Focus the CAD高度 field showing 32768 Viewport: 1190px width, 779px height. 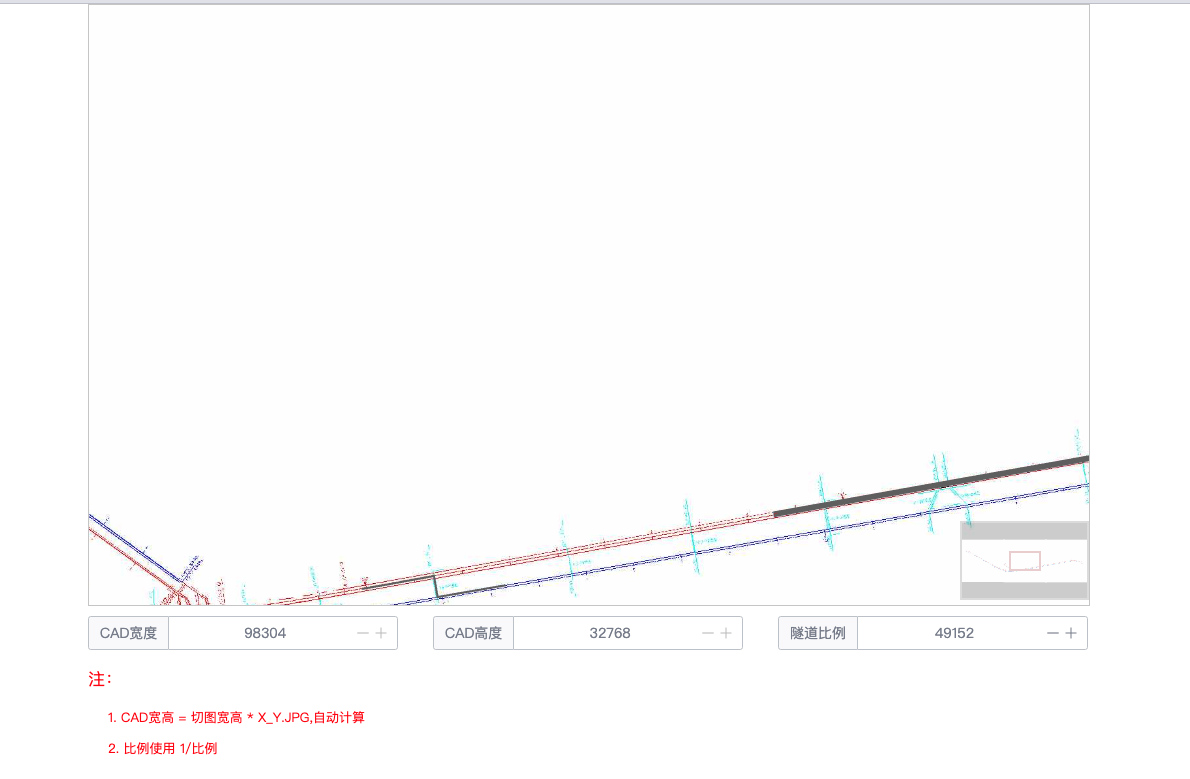point(610,633)
